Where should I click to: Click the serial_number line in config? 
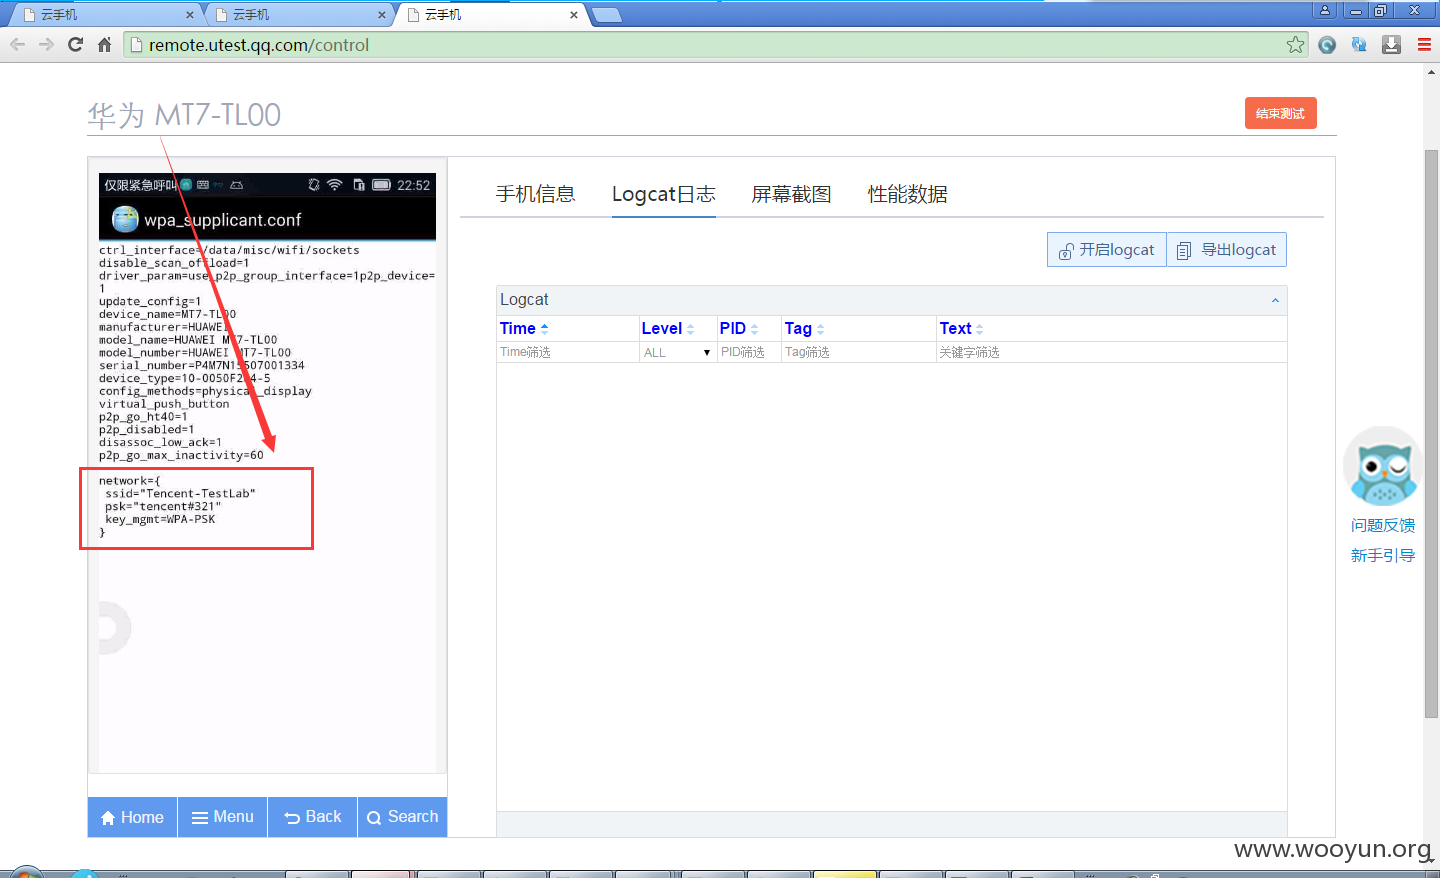(202, 365)
